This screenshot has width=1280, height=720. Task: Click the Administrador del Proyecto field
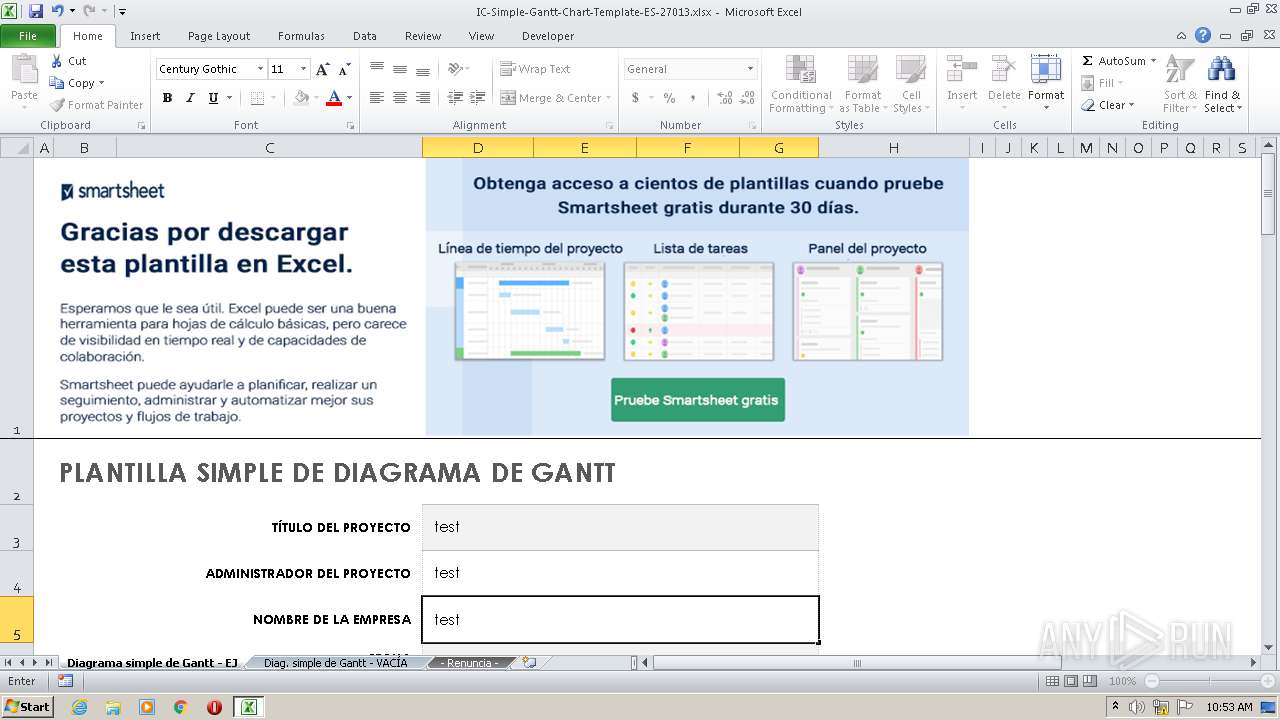(620, 573)
